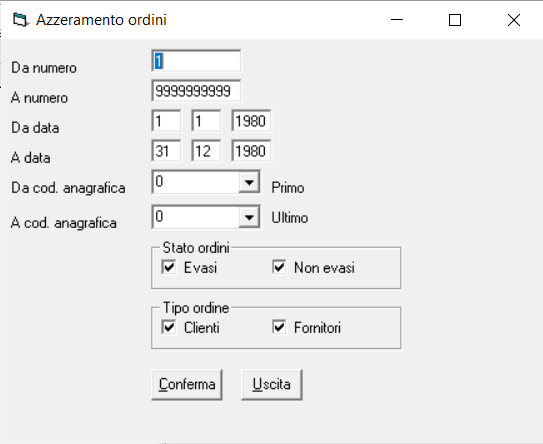This screenshot has width=543, height=444.
Task: Disable the Fornitori checkbox
Action: pos(279,327)
